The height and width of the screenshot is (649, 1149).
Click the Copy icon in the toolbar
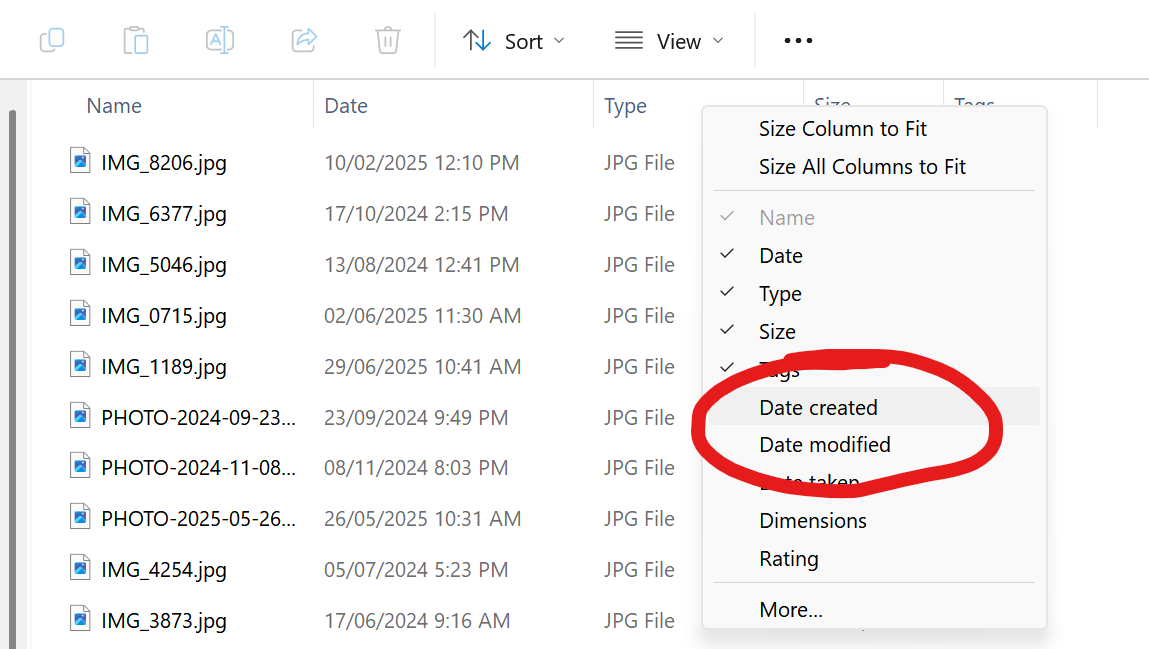pos(52,40)
